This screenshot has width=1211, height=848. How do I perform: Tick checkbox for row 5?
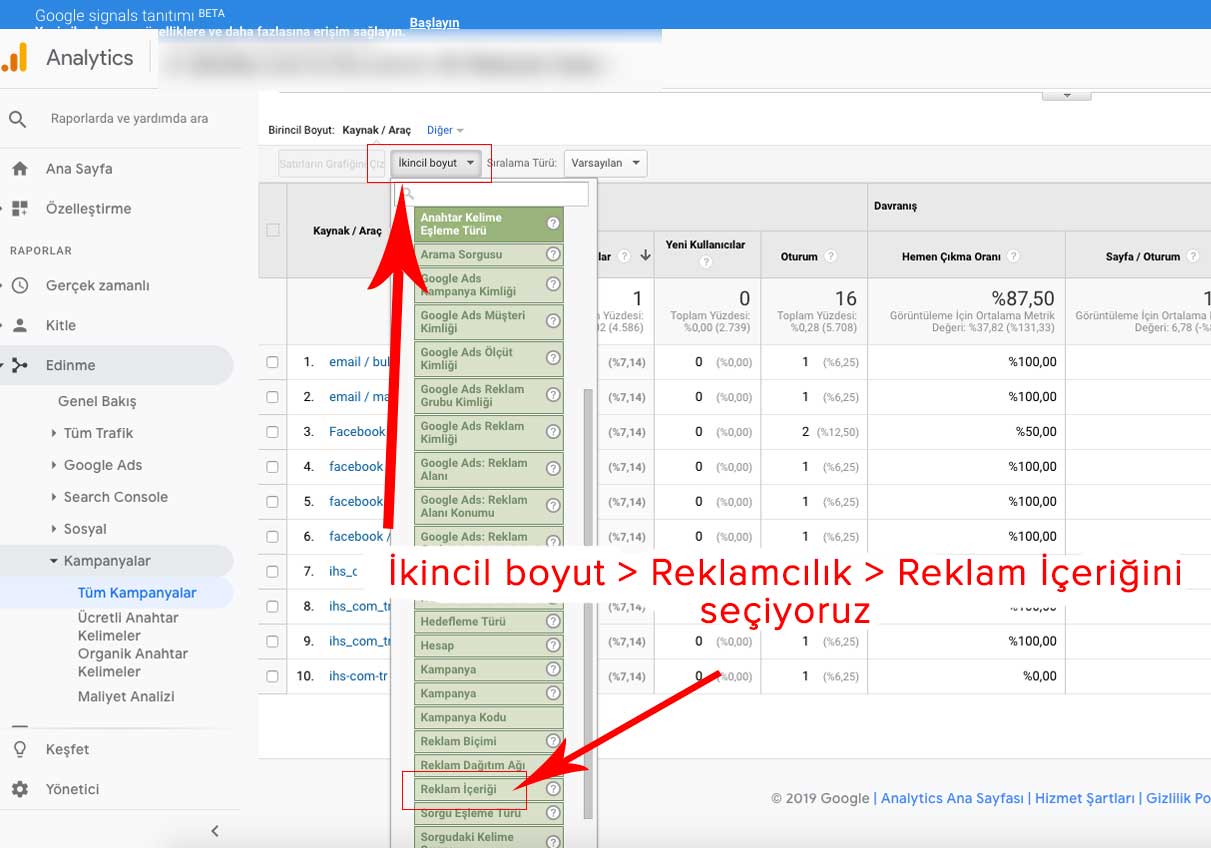click(272, 502)
